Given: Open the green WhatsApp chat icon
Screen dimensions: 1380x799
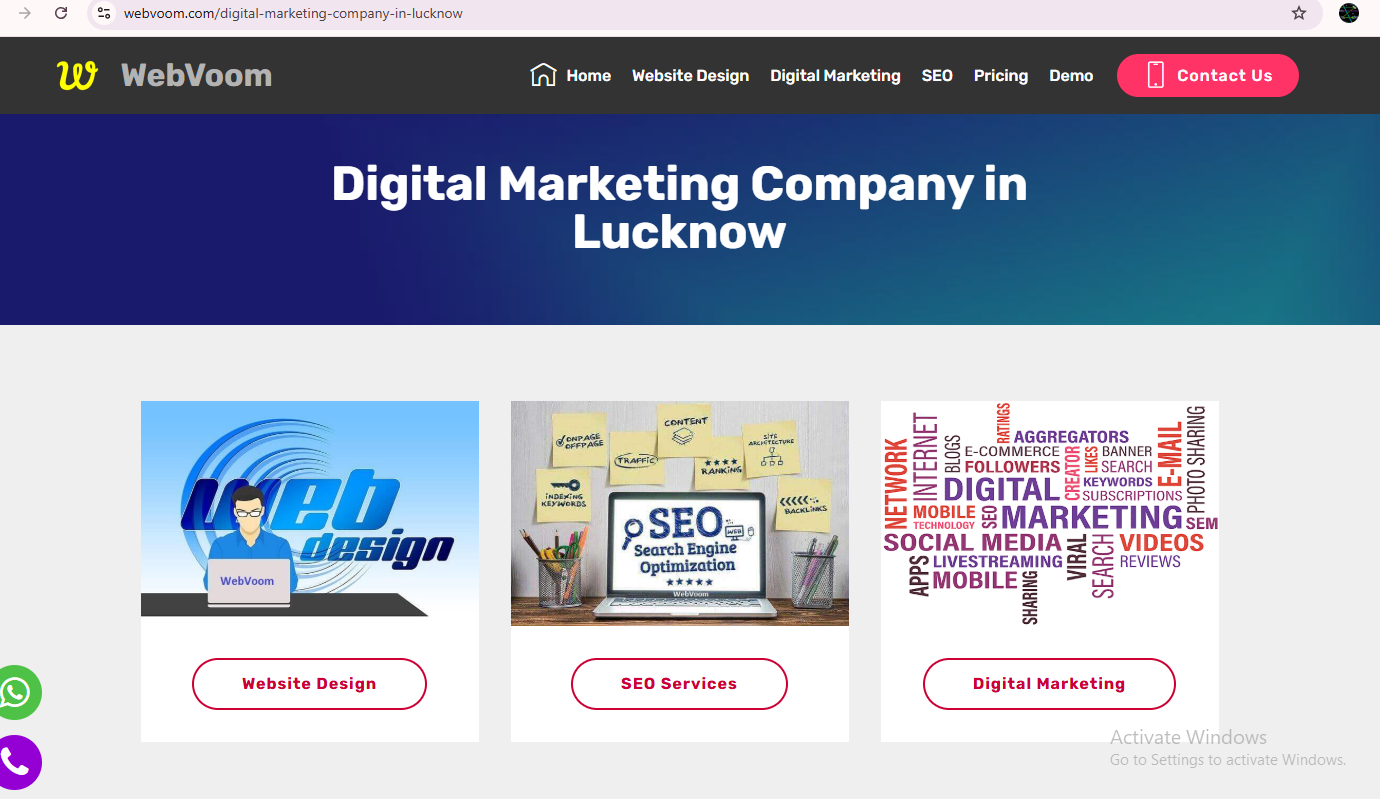Looking at the screenshot, I should pos(15,692).
